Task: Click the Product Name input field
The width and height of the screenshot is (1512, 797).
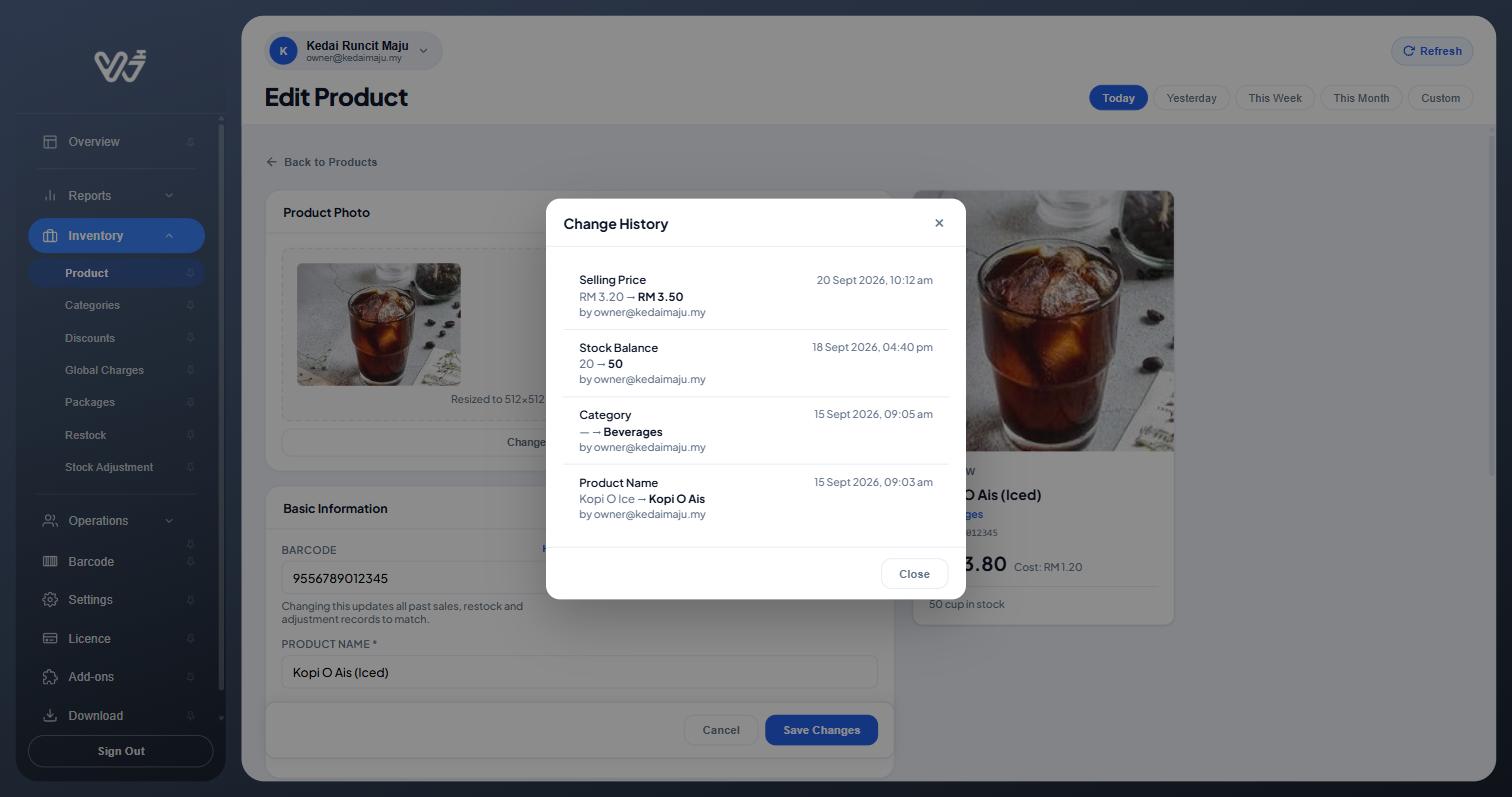Action: click(580, 672)
